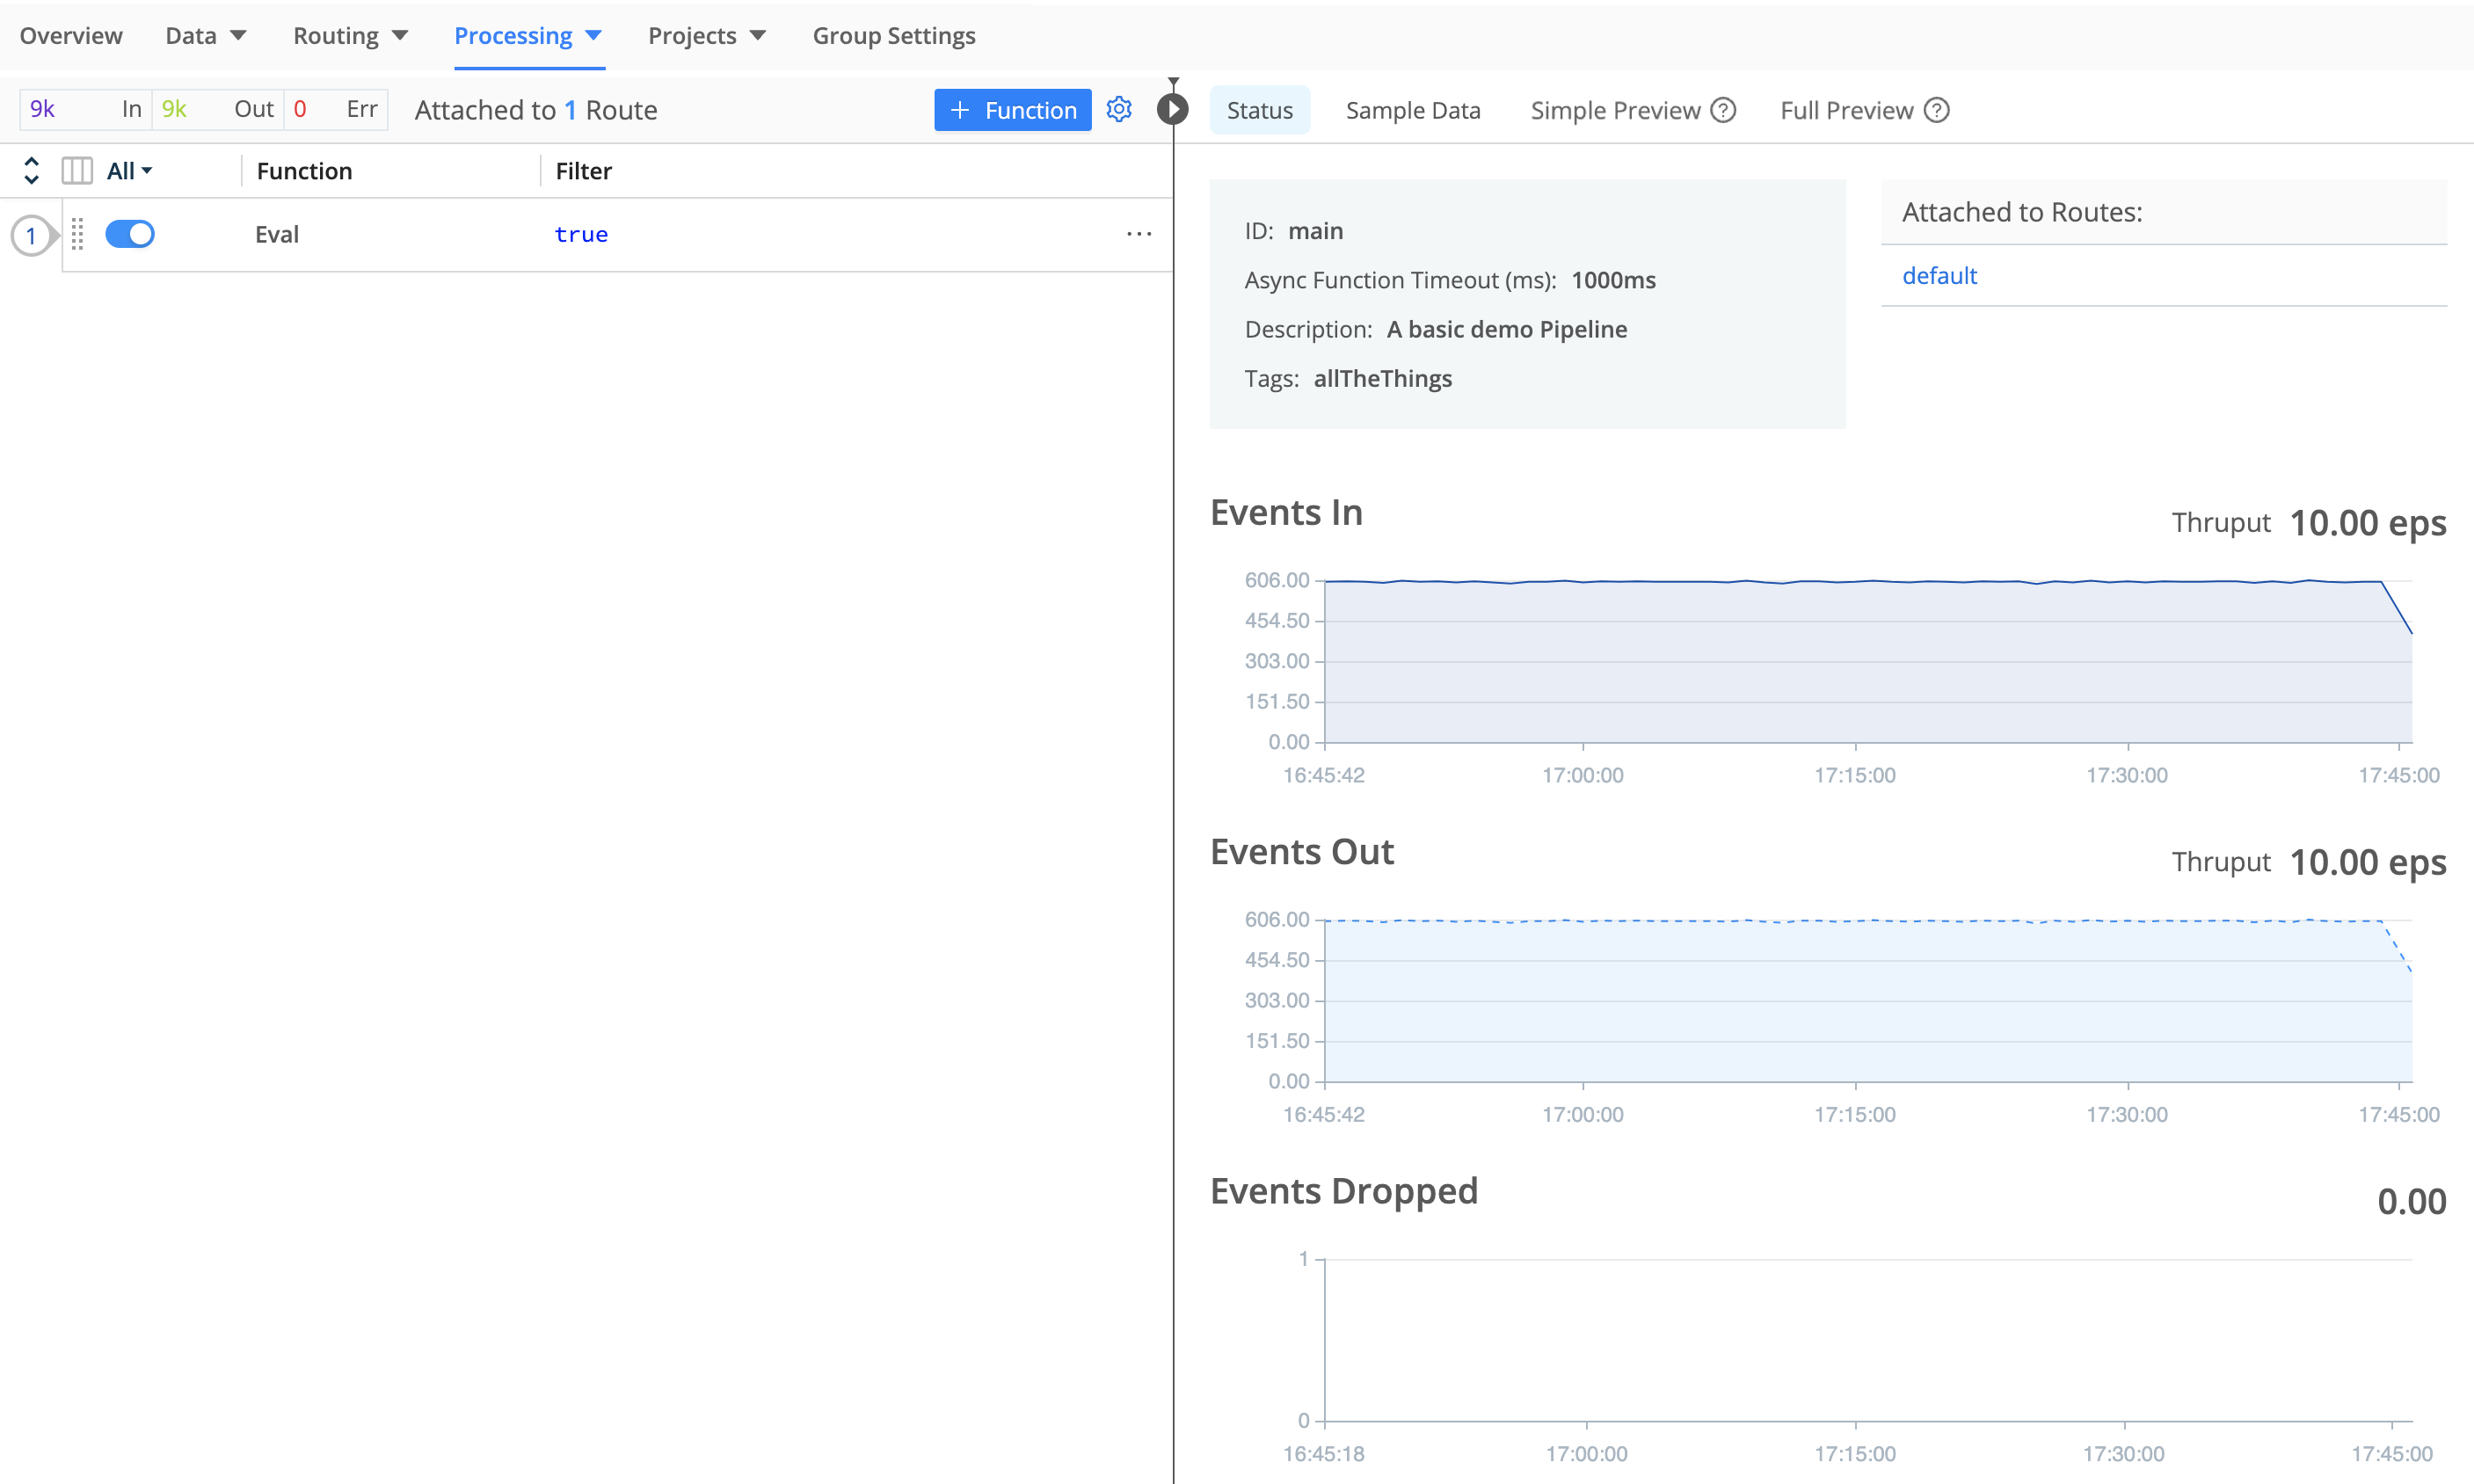
Task: Click the 9k In events counter
Action: click(85, 109)
